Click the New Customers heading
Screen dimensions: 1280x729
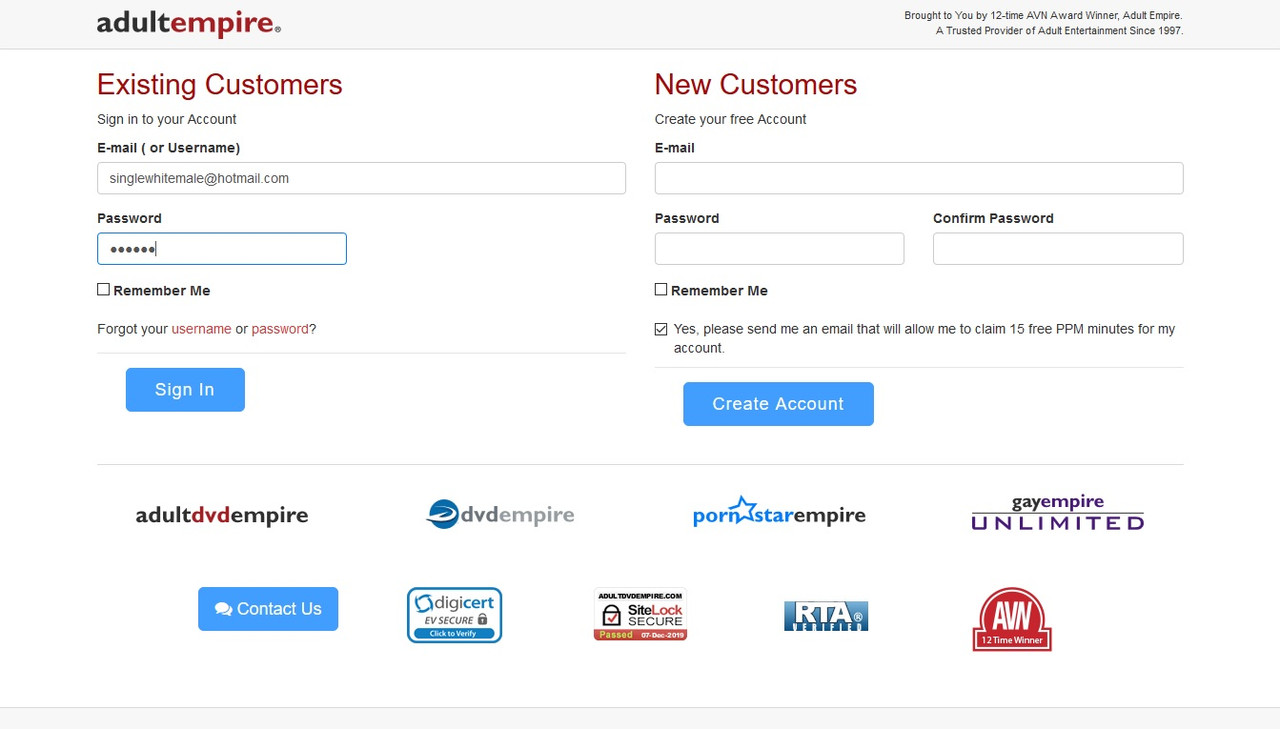click(x=756, y=84)
